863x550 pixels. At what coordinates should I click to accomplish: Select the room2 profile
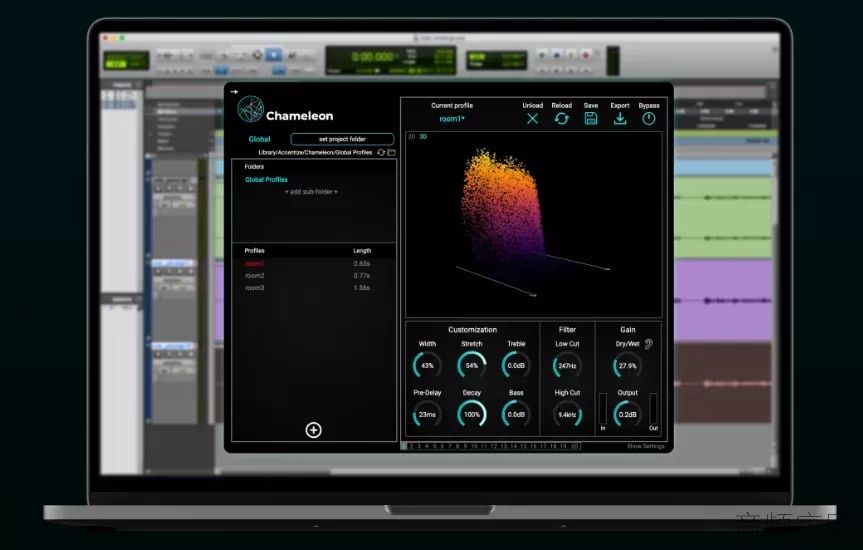[254, 276]
